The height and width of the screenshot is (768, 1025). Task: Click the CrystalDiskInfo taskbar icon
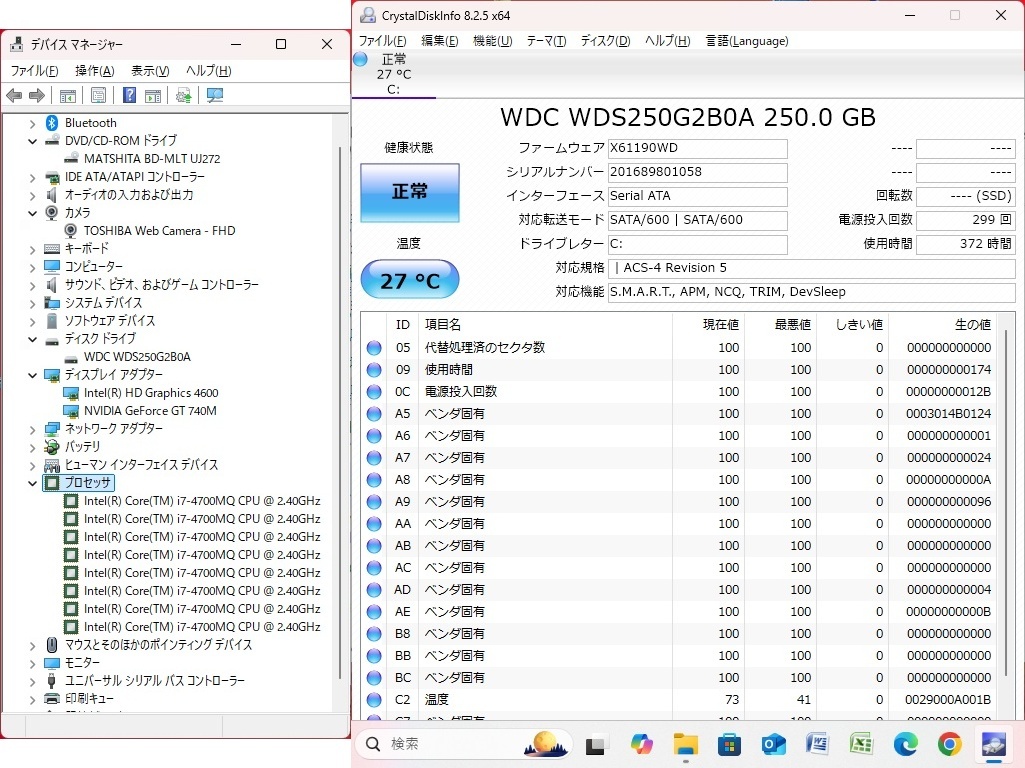(x=994, y=744)
